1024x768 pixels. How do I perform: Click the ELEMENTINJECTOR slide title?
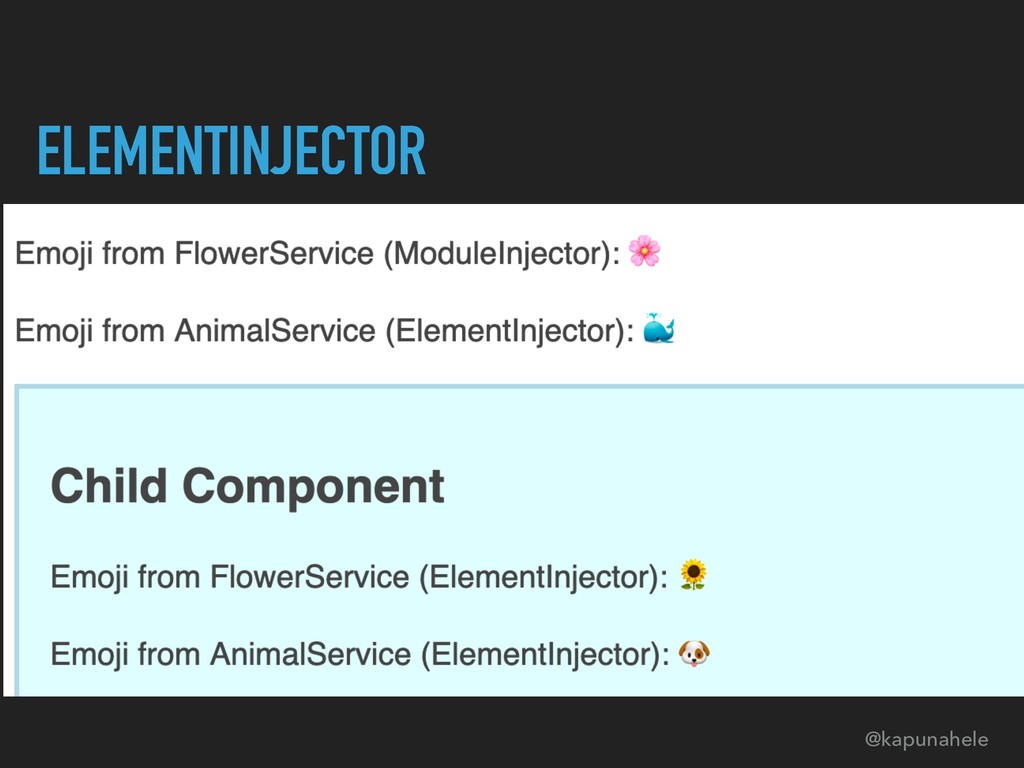coord(231,151)
